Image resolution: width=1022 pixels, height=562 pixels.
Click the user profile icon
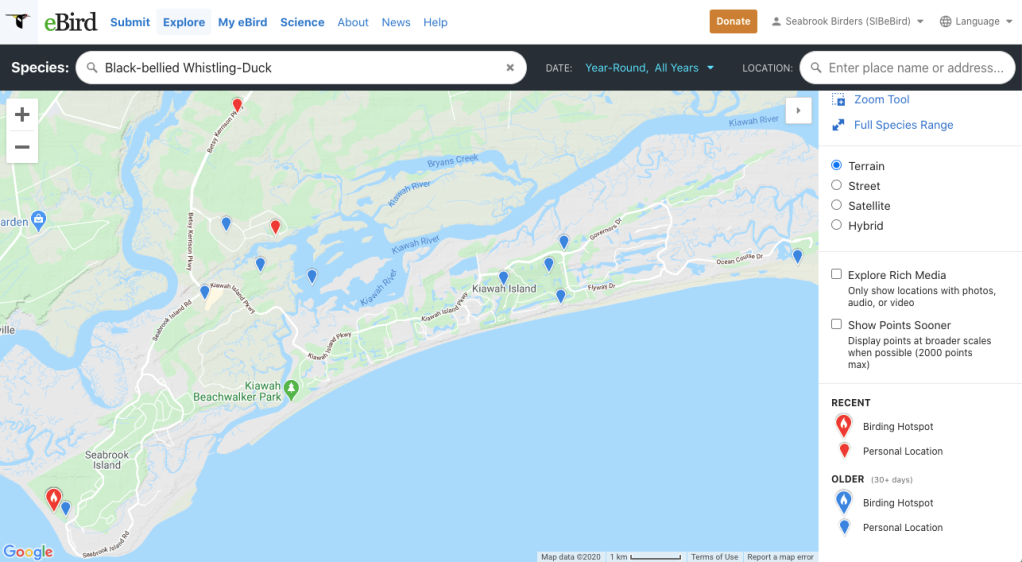tap(776, 22)
